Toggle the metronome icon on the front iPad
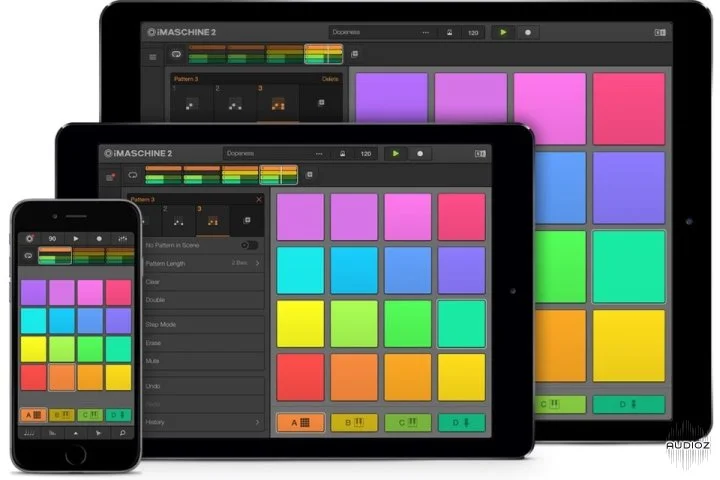This screenshot has height=480, width=720. click(343, 153)
